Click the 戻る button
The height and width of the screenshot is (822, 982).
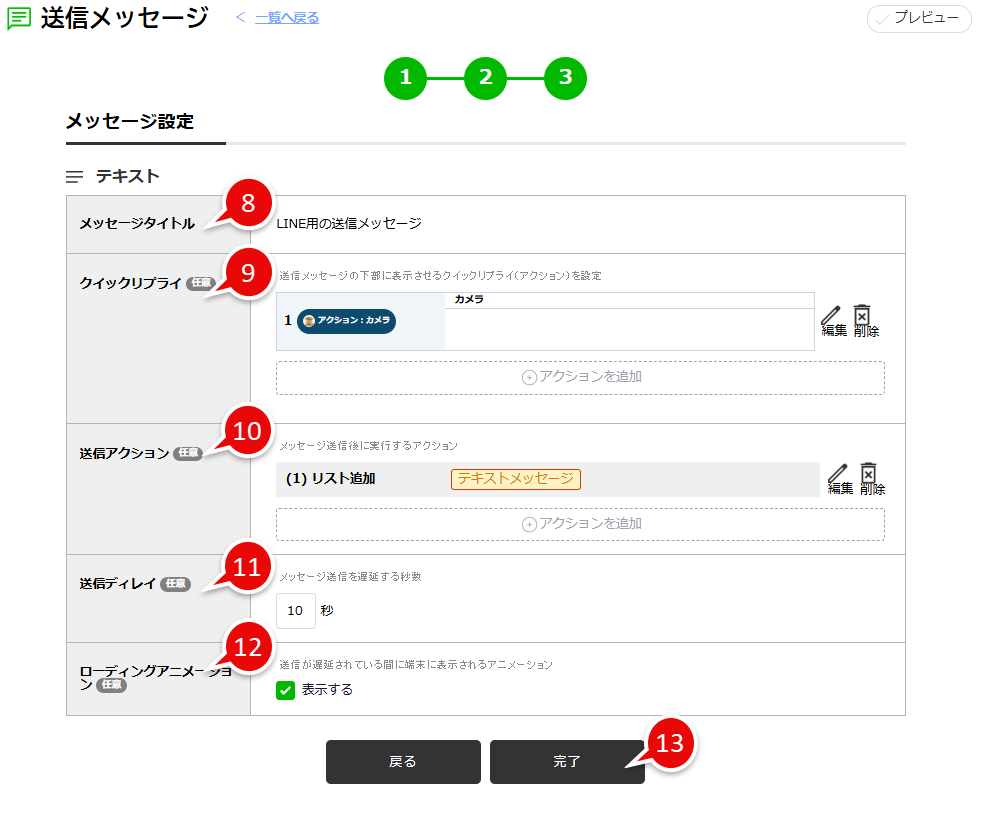pos(403,761)
